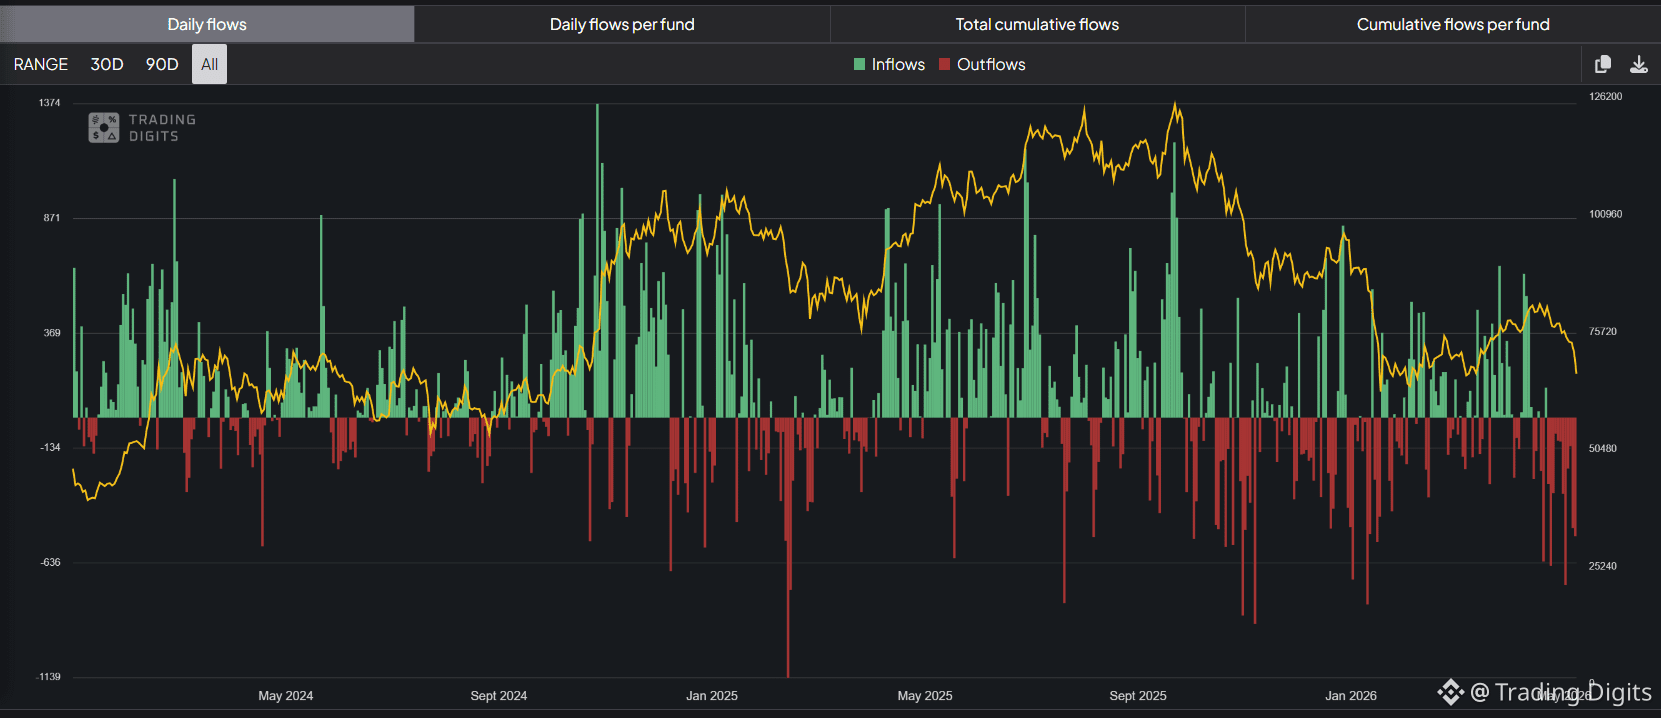Click the Trading Digits logo icon
The image size is (1661, 718).
pyautogui.click(x=104, y=128)
